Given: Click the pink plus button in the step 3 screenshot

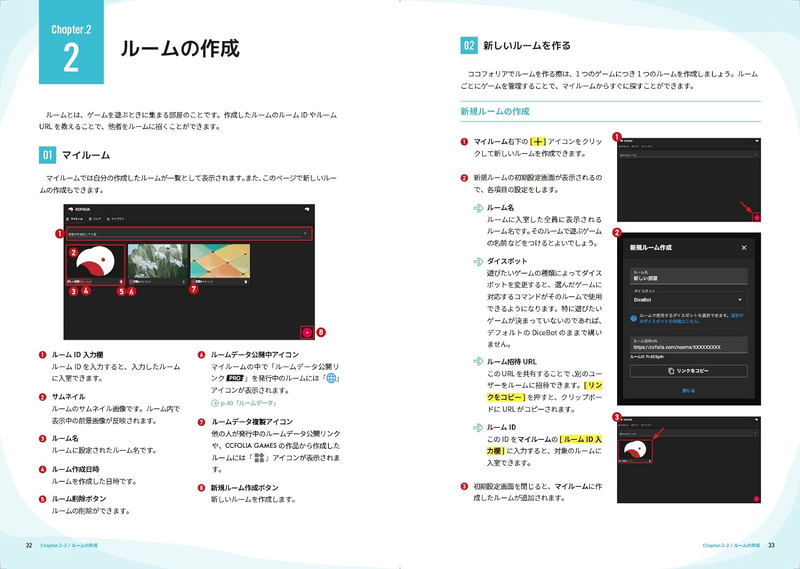Looking at the screenshot, I should [x=757, y=499].
